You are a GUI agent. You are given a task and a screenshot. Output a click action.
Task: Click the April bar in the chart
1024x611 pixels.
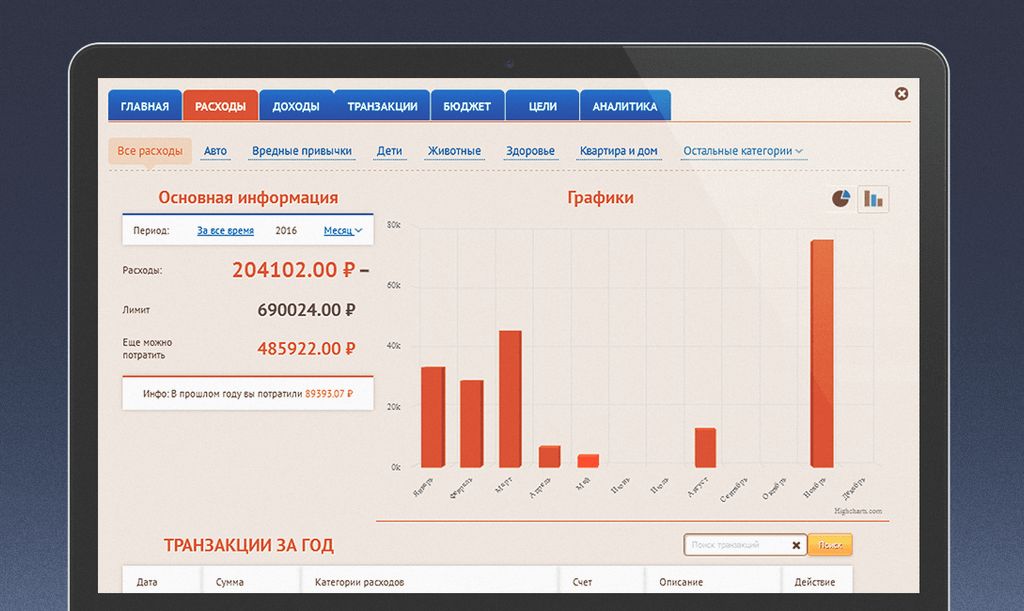pos(549,456)
